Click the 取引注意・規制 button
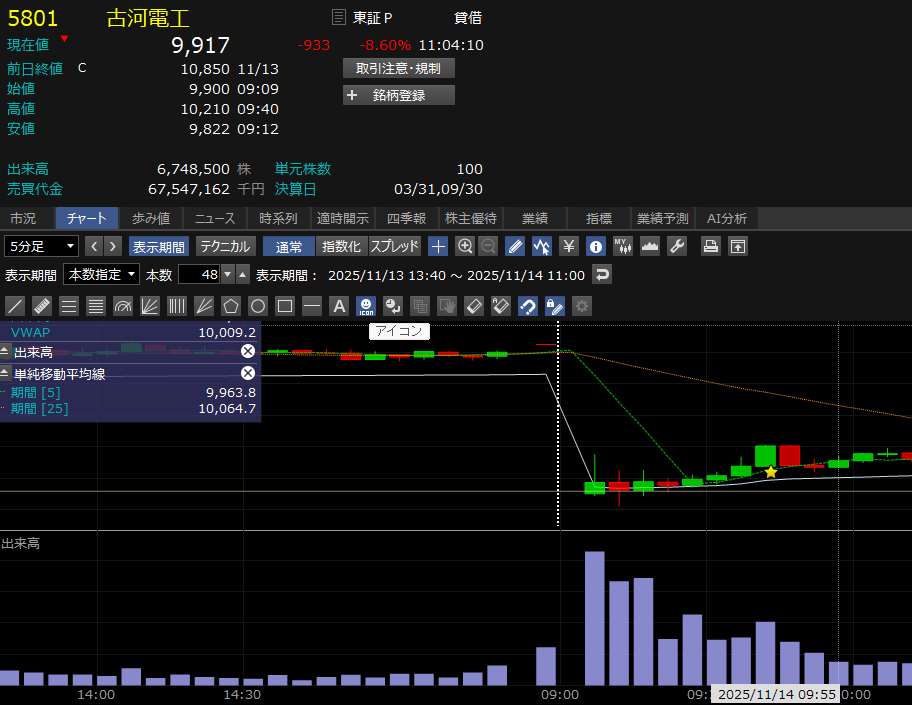 (x=399, y=68)
